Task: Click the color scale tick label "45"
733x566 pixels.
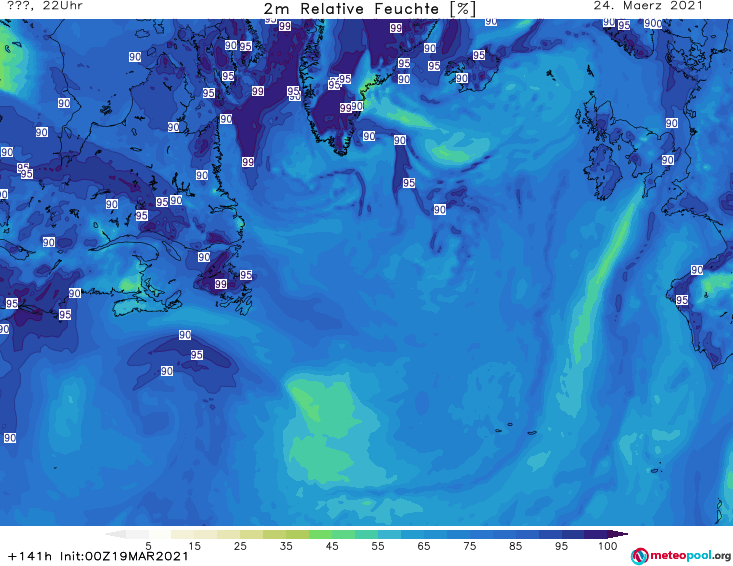Action: pos(332,546)
